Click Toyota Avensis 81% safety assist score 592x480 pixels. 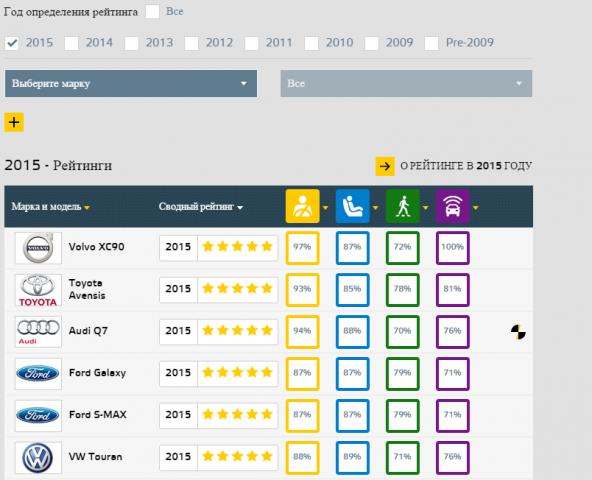coord(453,290)
